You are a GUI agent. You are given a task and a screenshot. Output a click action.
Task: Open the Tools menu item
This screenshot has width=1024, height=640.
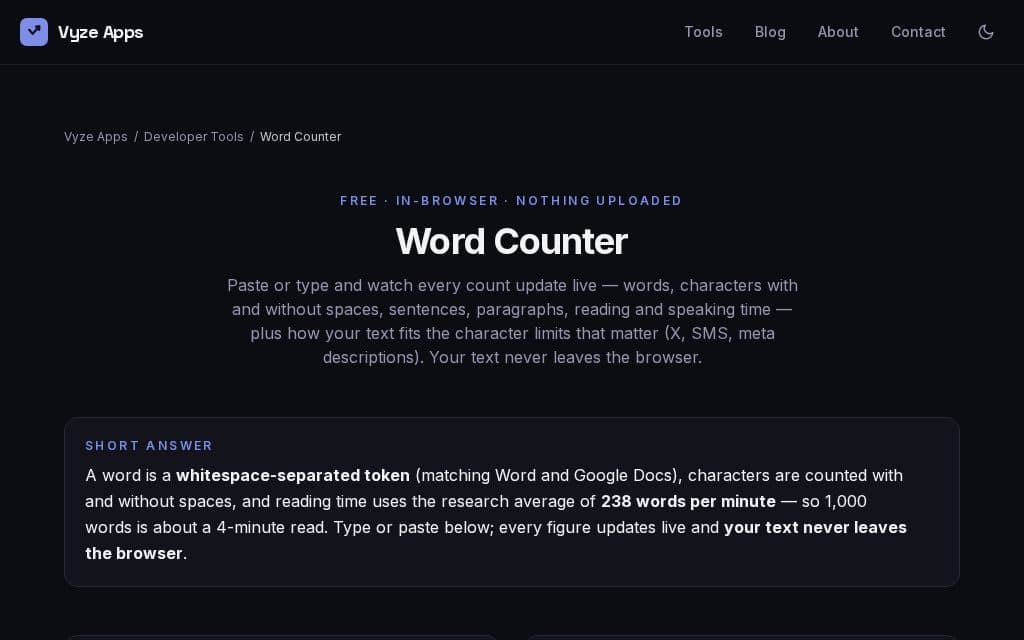pos(703,32)
